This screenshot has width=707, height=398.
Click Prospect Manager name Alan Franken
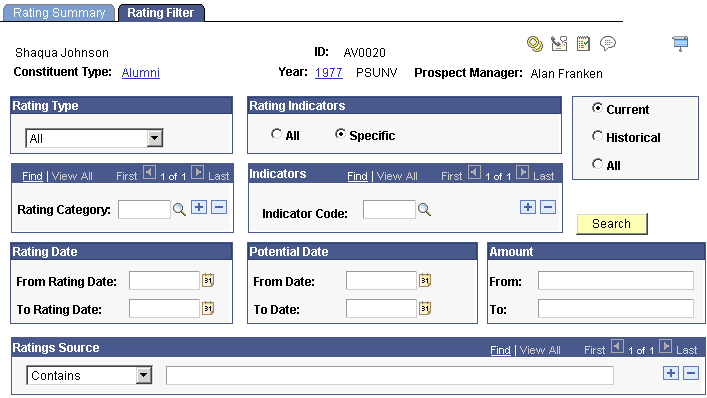pos(566,73)
